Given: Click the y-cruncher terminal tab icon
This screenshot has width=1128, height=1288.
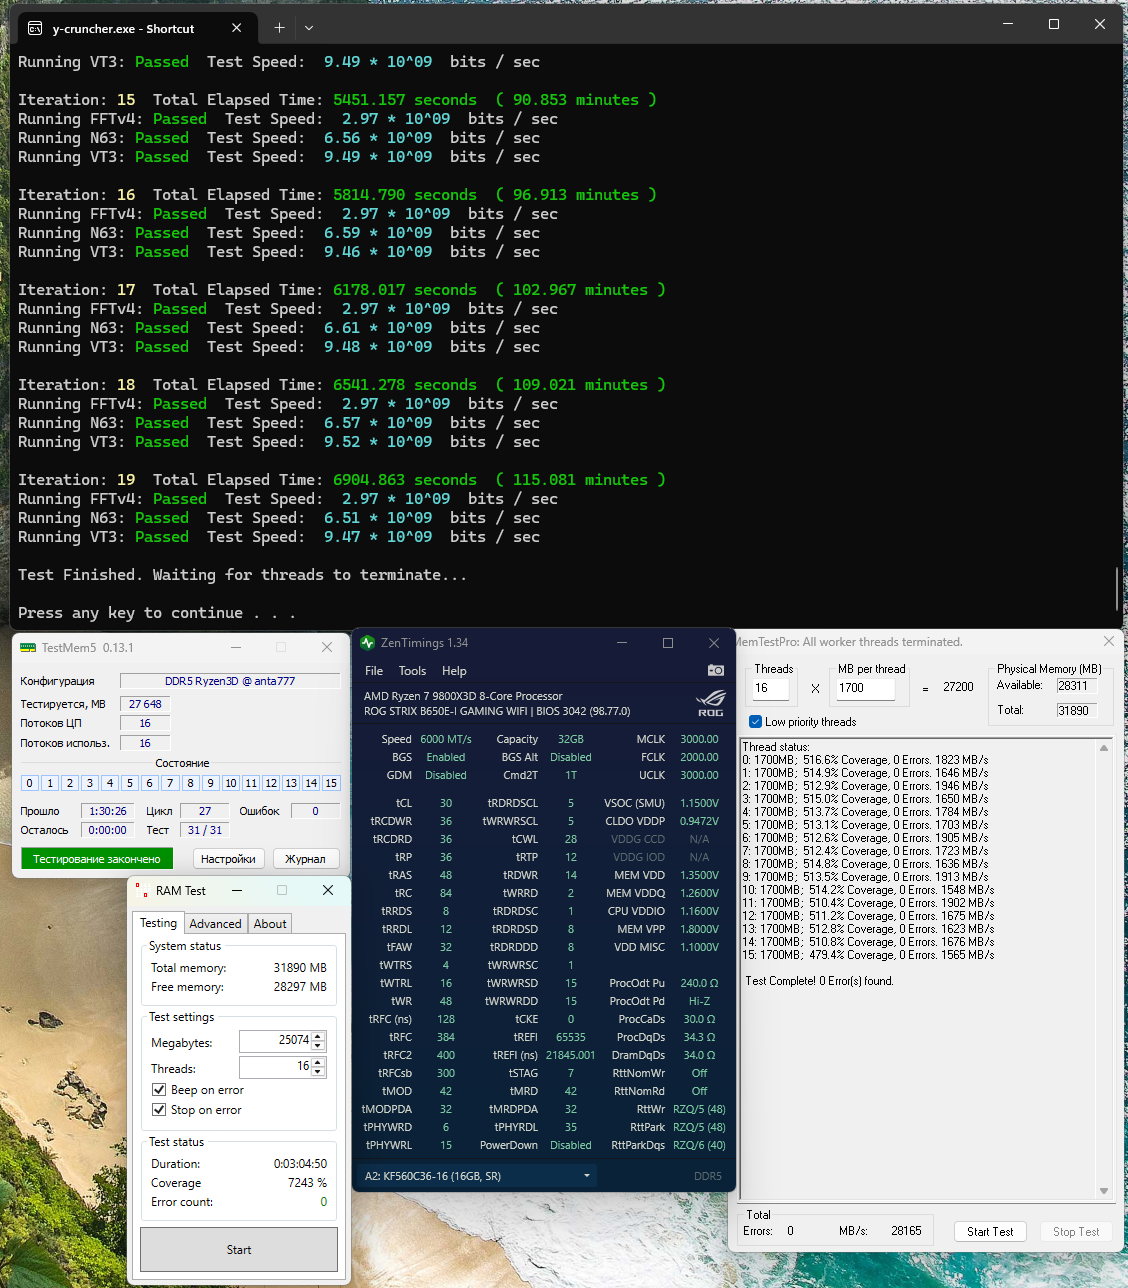Looking at the screenshot, I should (x=35, y=28).
